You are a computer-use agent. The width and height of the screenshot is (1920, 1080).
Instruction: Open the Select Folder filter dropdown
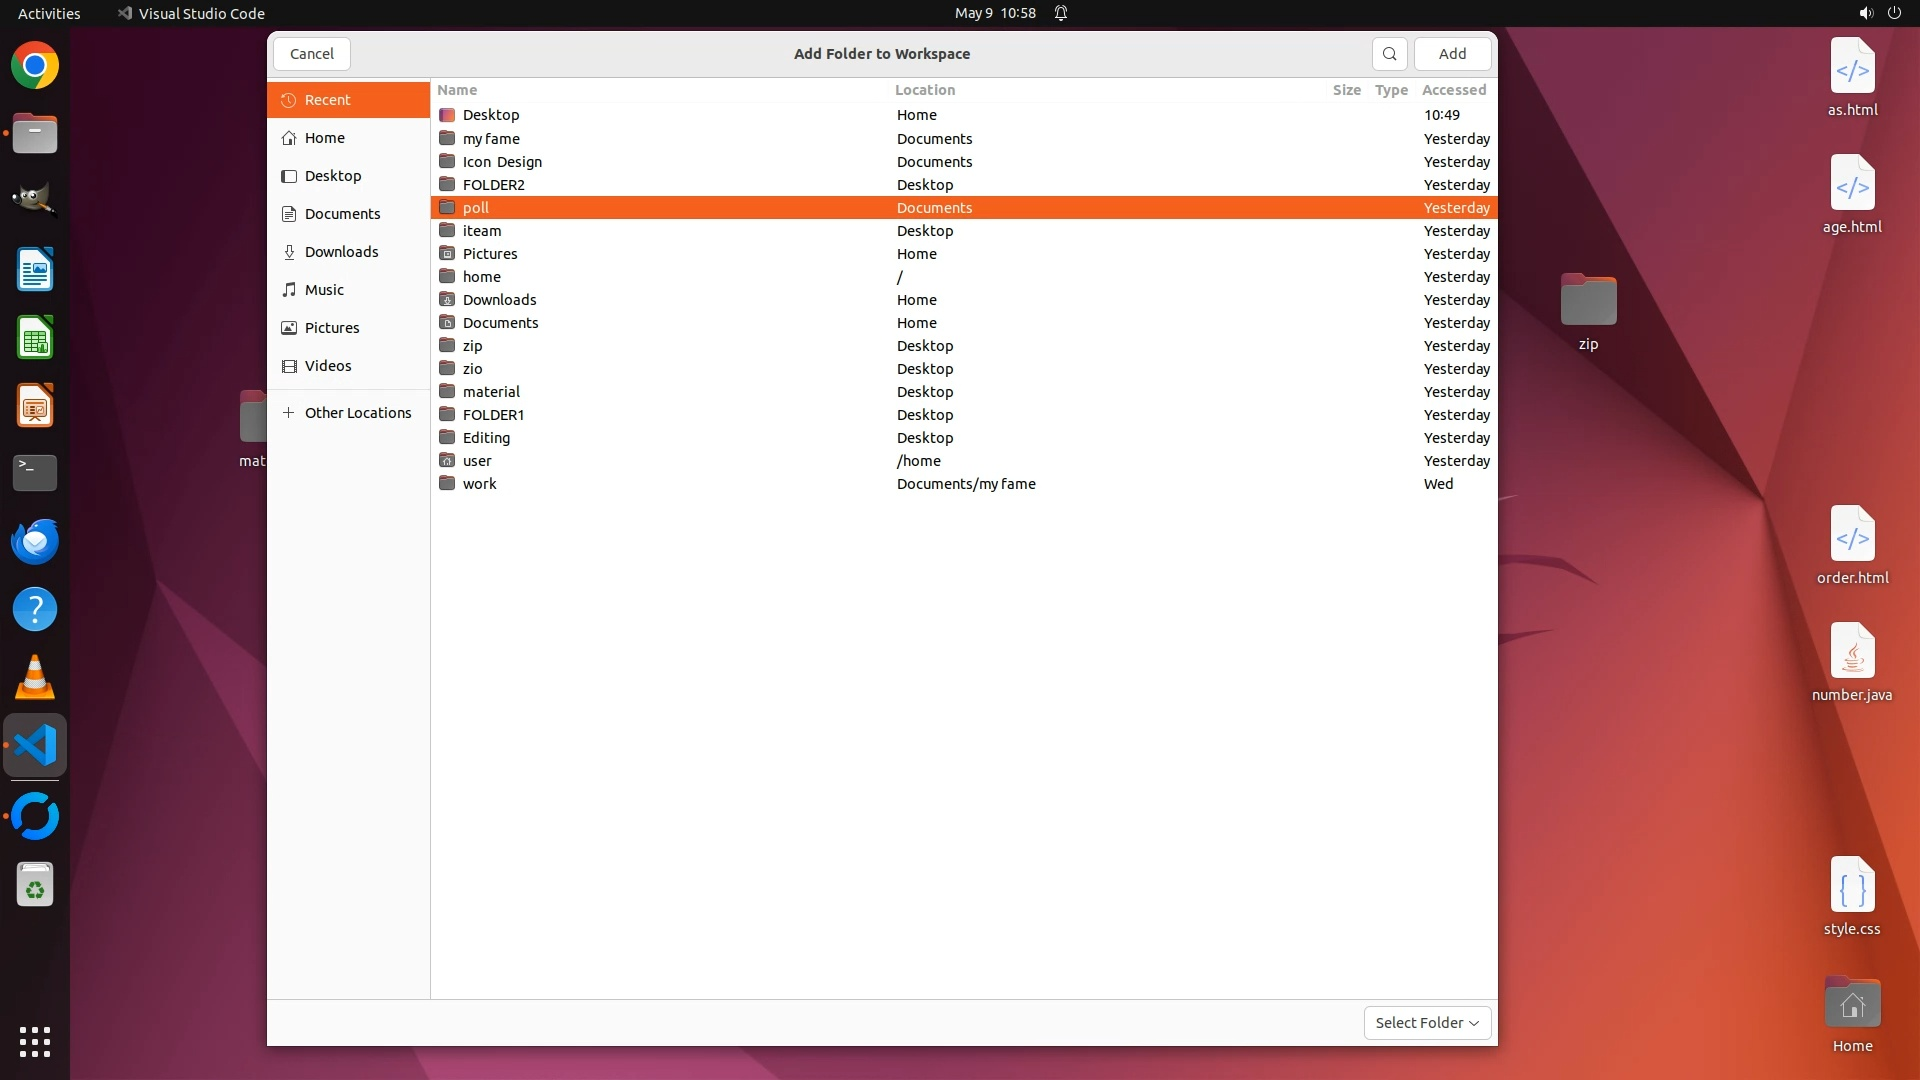tap(1427, 1023)
